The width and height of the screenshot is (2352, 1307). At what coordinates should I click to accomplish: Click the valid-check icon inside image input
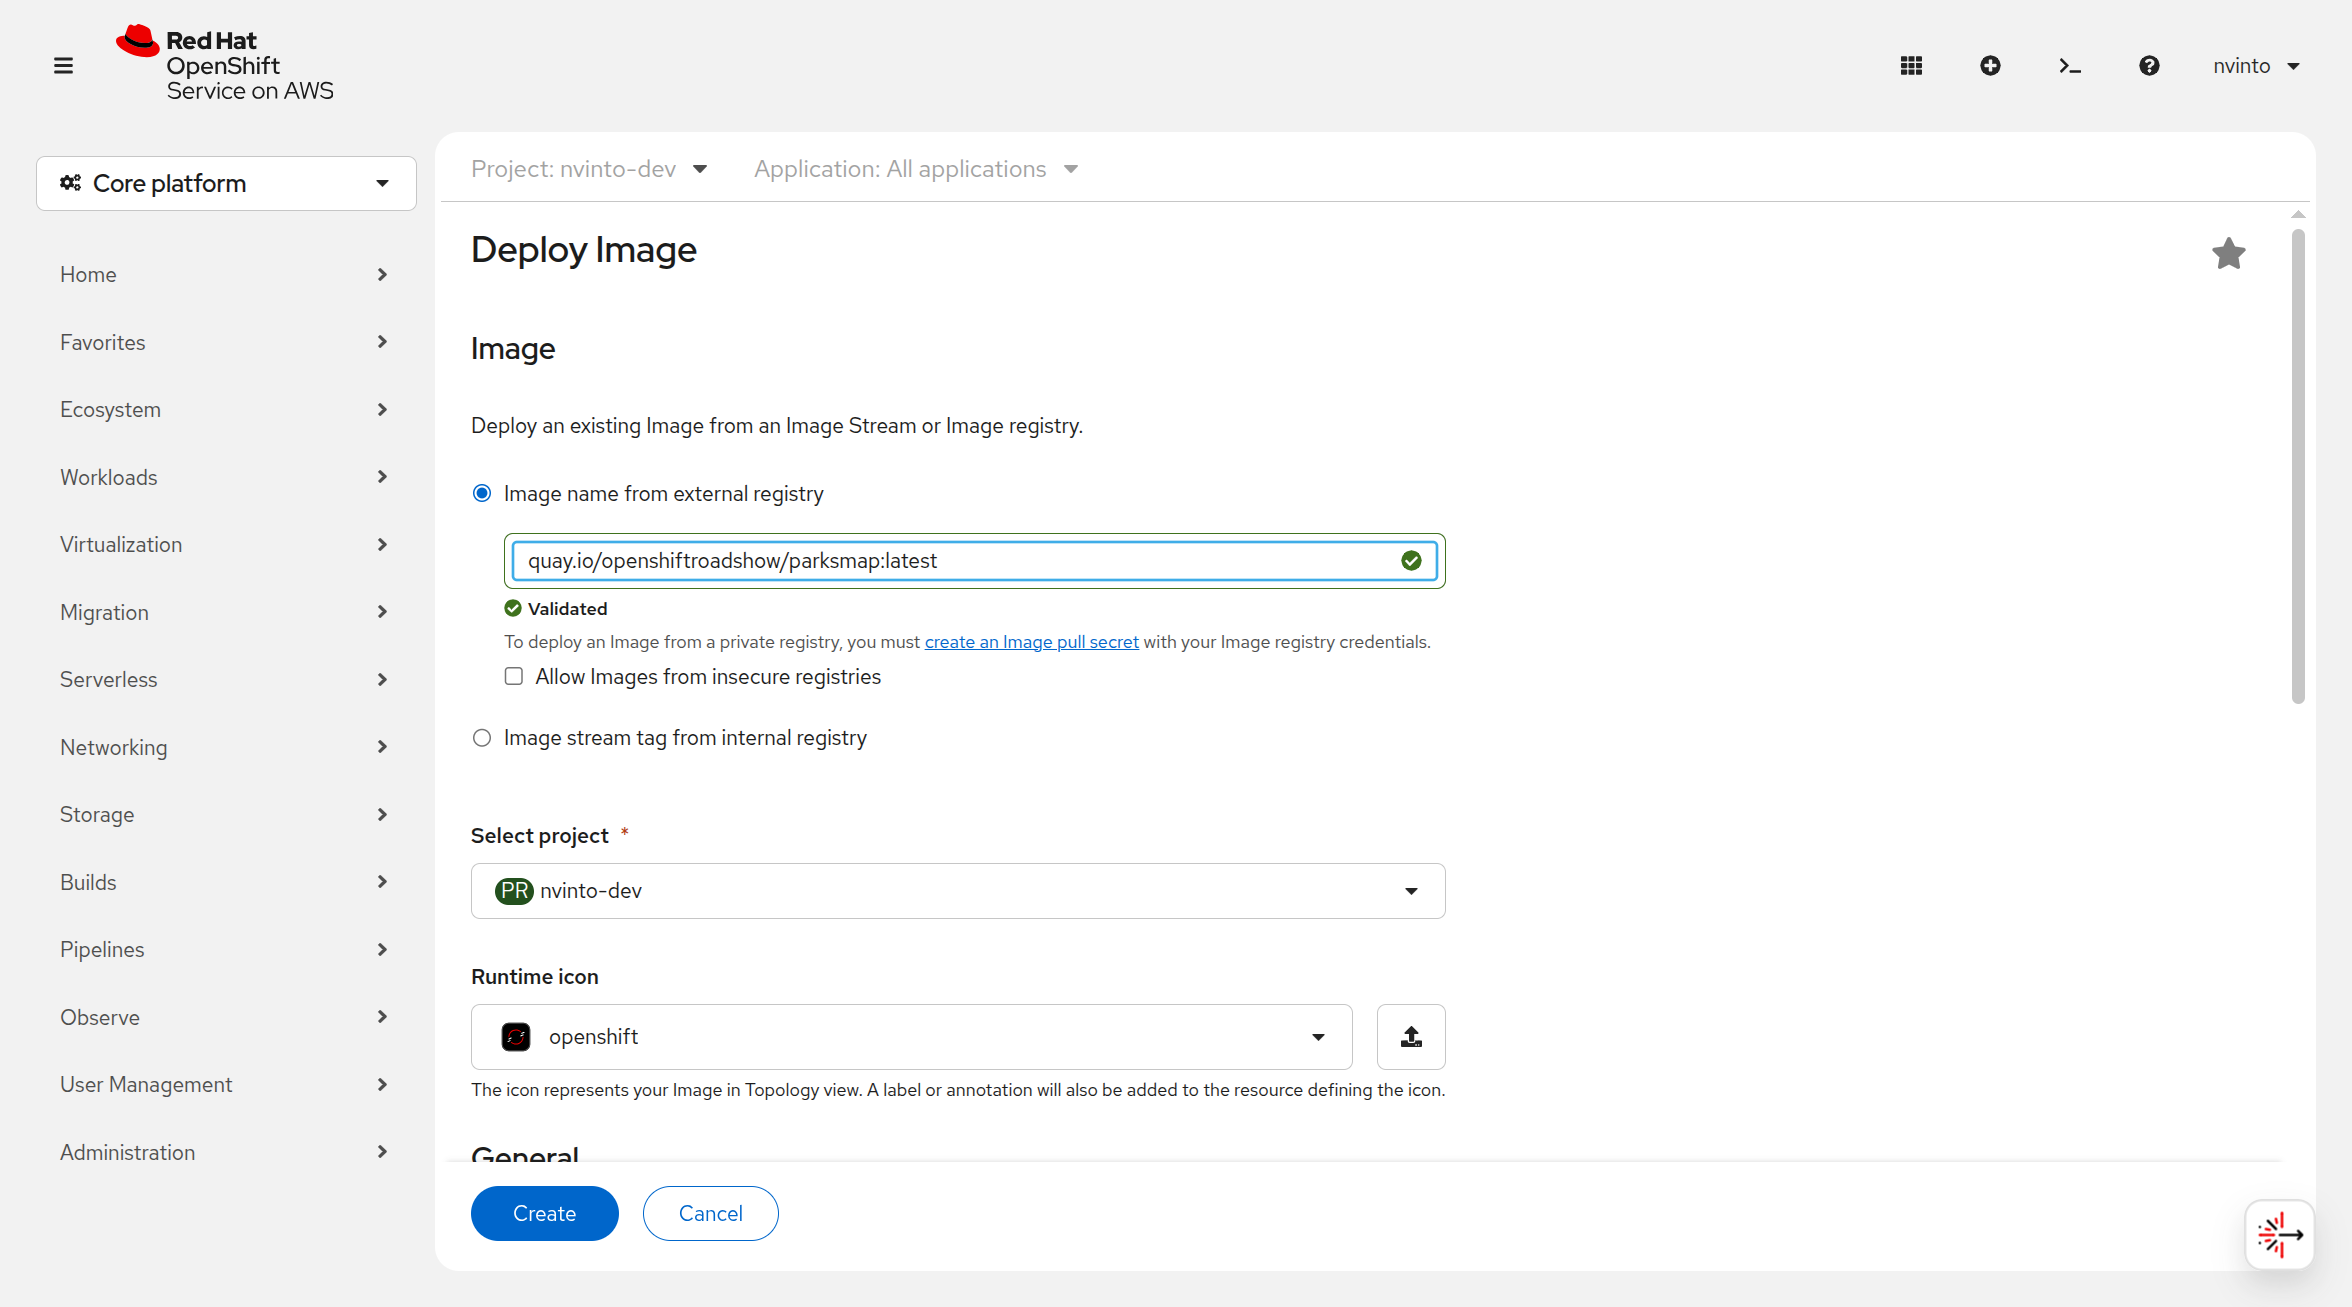(x=1411, y=561)
